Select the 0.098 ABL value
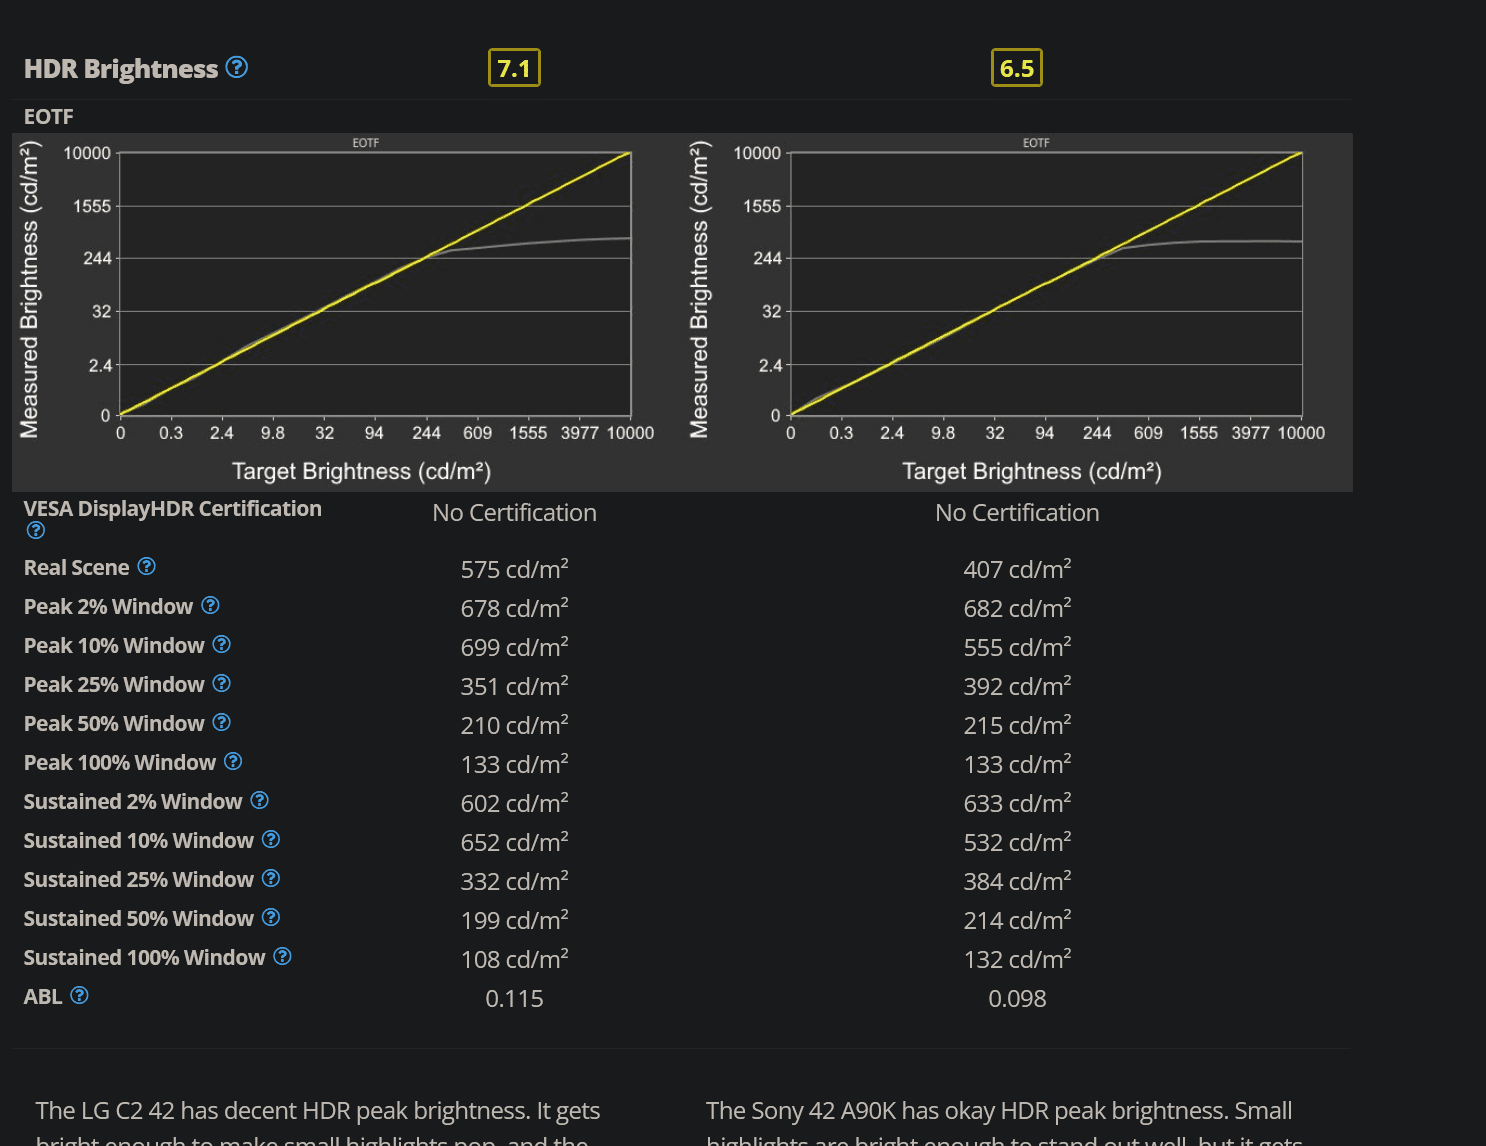The height and width of the screenshot is (1146, 1486). point(1017,998)
